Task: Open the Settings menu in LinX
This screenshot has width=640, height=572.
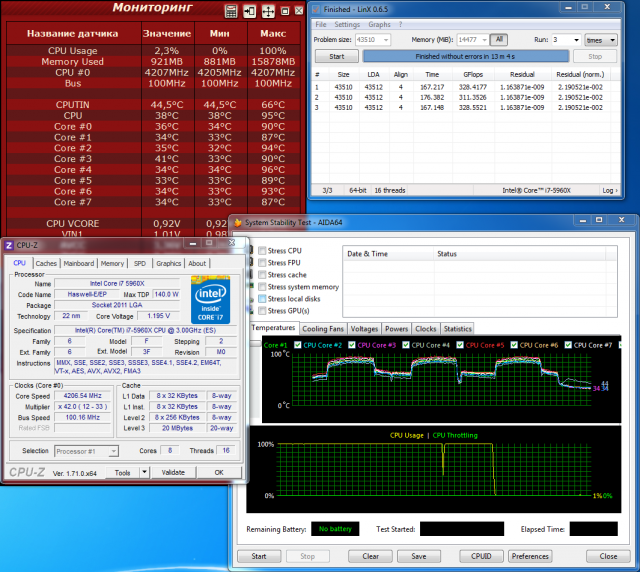Action: click(347, 24)
